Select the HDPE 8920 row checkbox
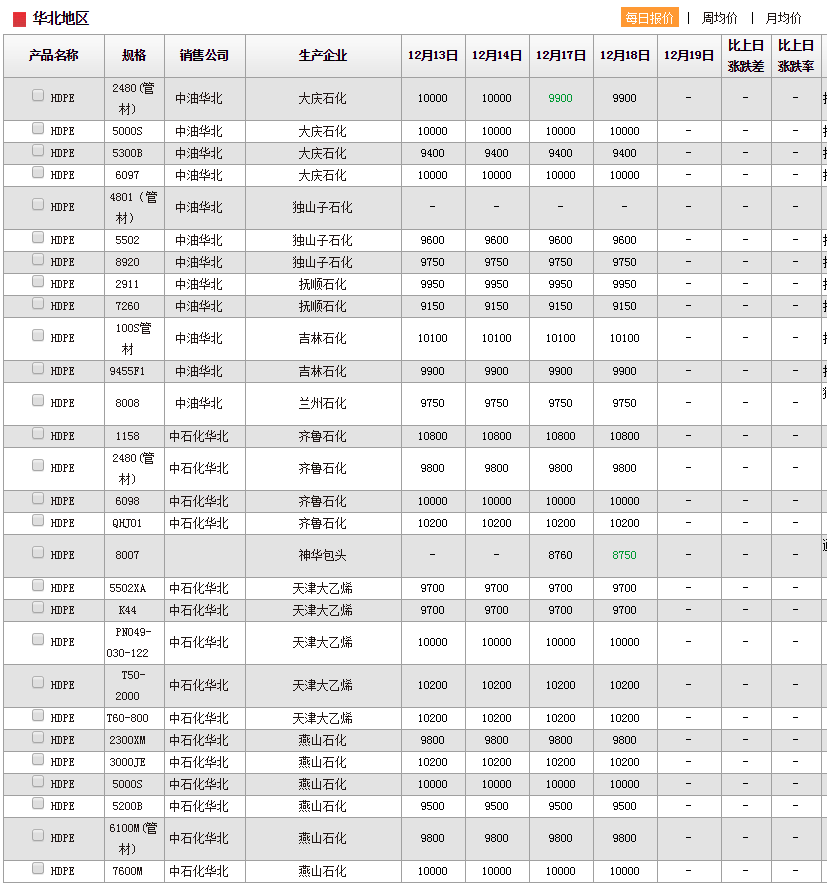Screen dimensions: 827x886 [x=38, y=260]
